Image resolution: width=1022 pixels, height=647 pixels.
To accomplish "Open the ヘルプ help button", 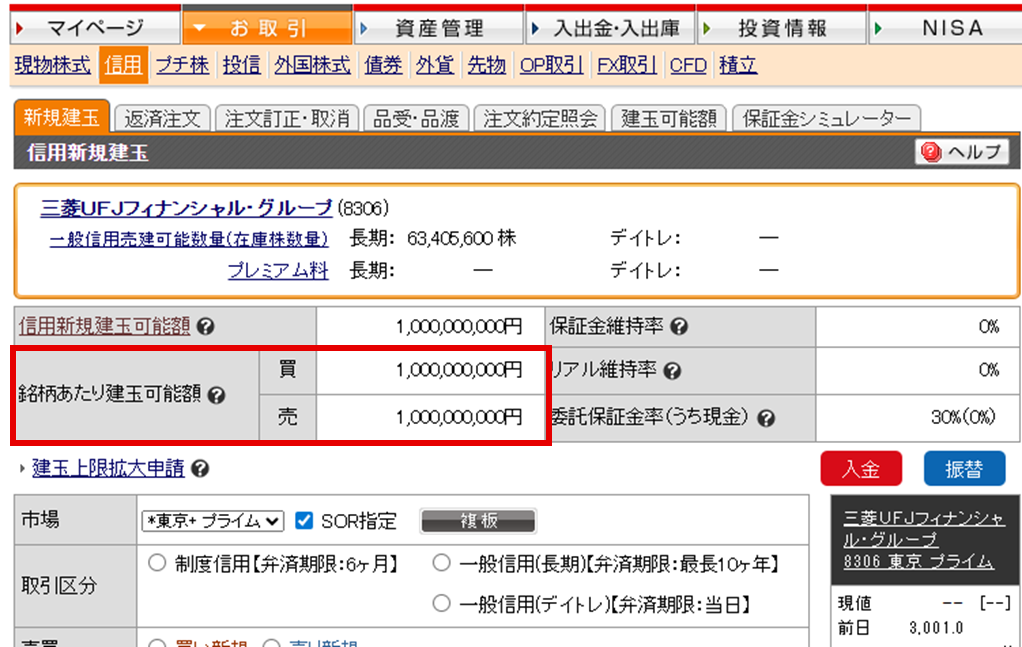I will tap(962, 152).
